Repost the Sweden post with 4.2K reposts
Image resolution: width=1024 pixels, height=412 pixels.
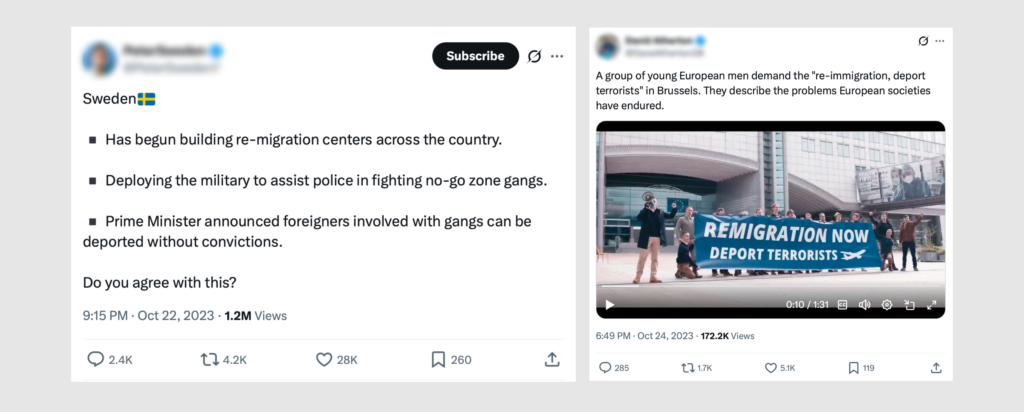tap(210, 359)
